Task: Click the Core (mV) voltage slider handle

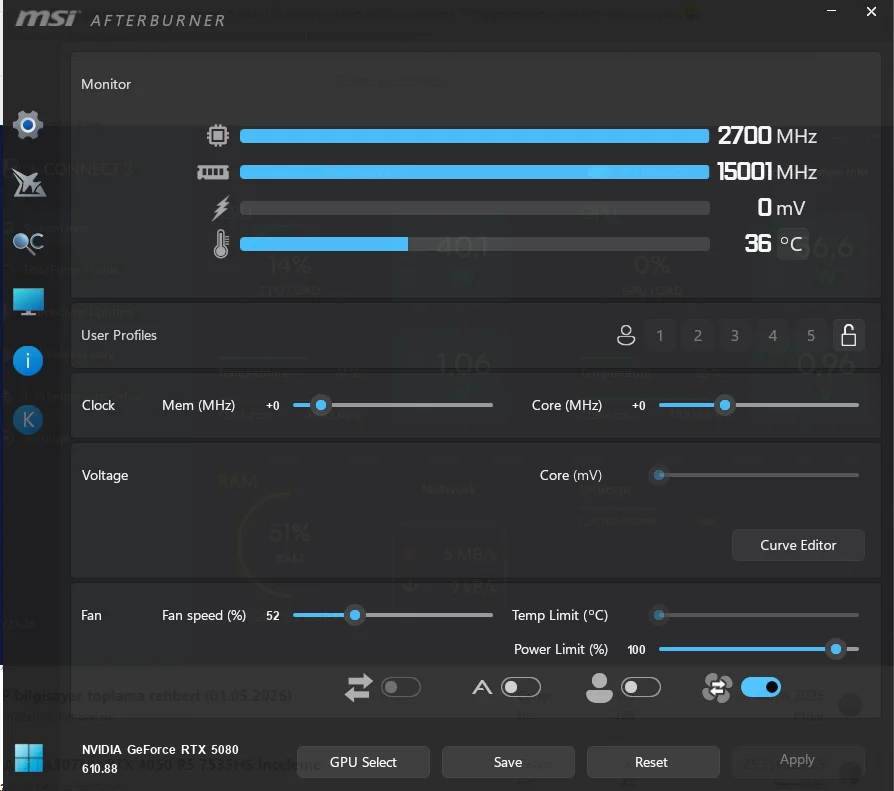Action: click(659, 475)
